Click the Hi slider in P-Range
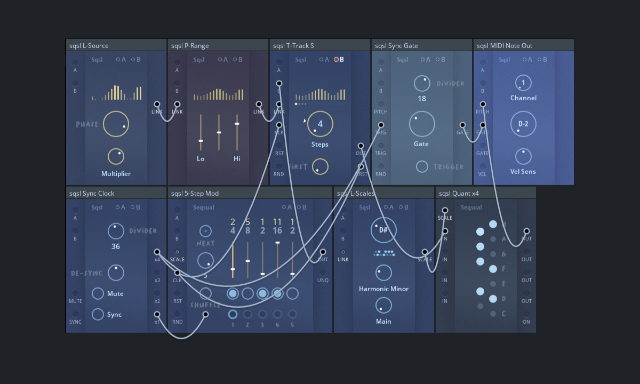The width and height of the screenshot is (640, 384). point(237,133)
